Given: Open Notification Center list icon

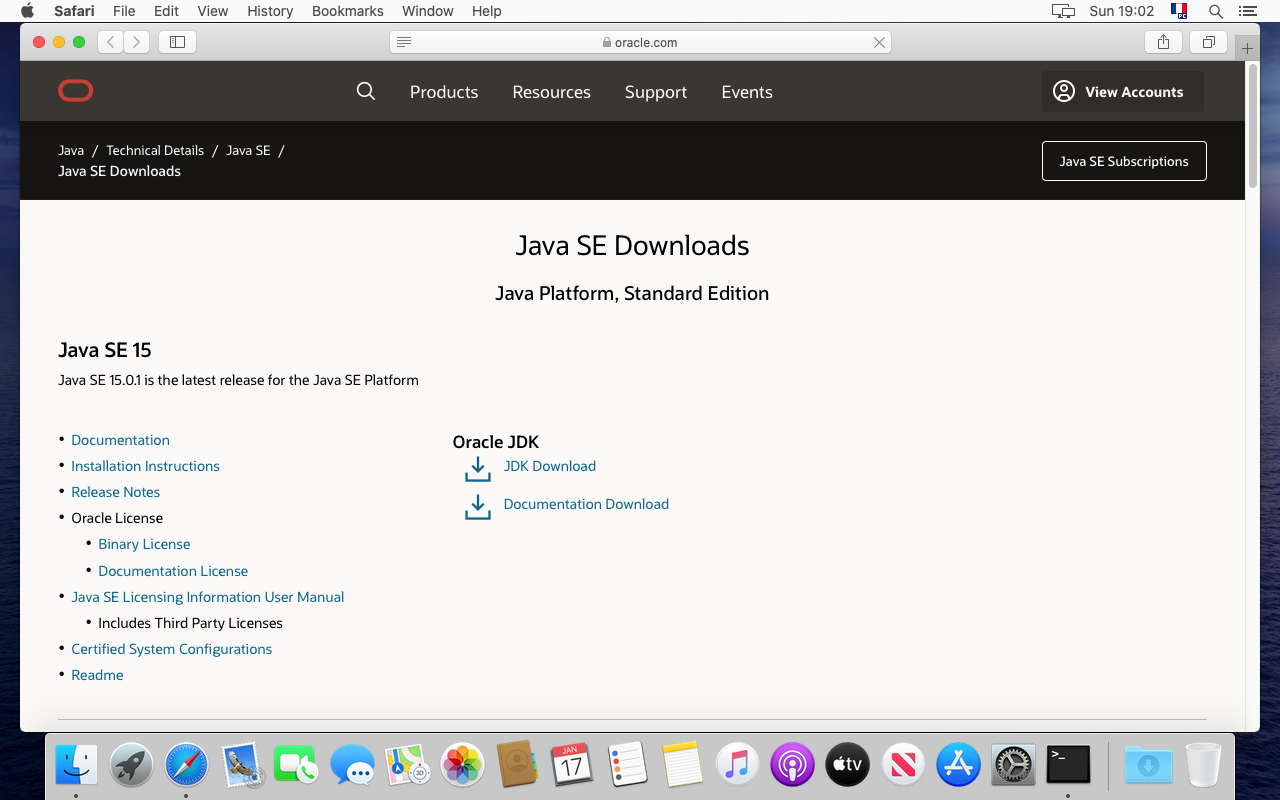Looking at the screenshot, I should [1247, 11].
